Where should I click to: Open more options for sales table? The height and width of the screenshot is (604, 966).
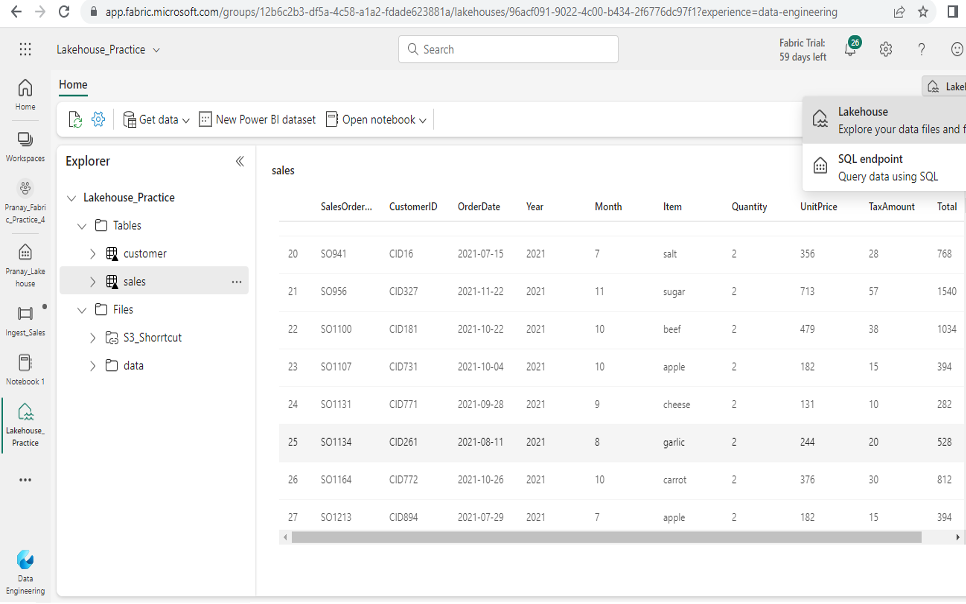237,282
